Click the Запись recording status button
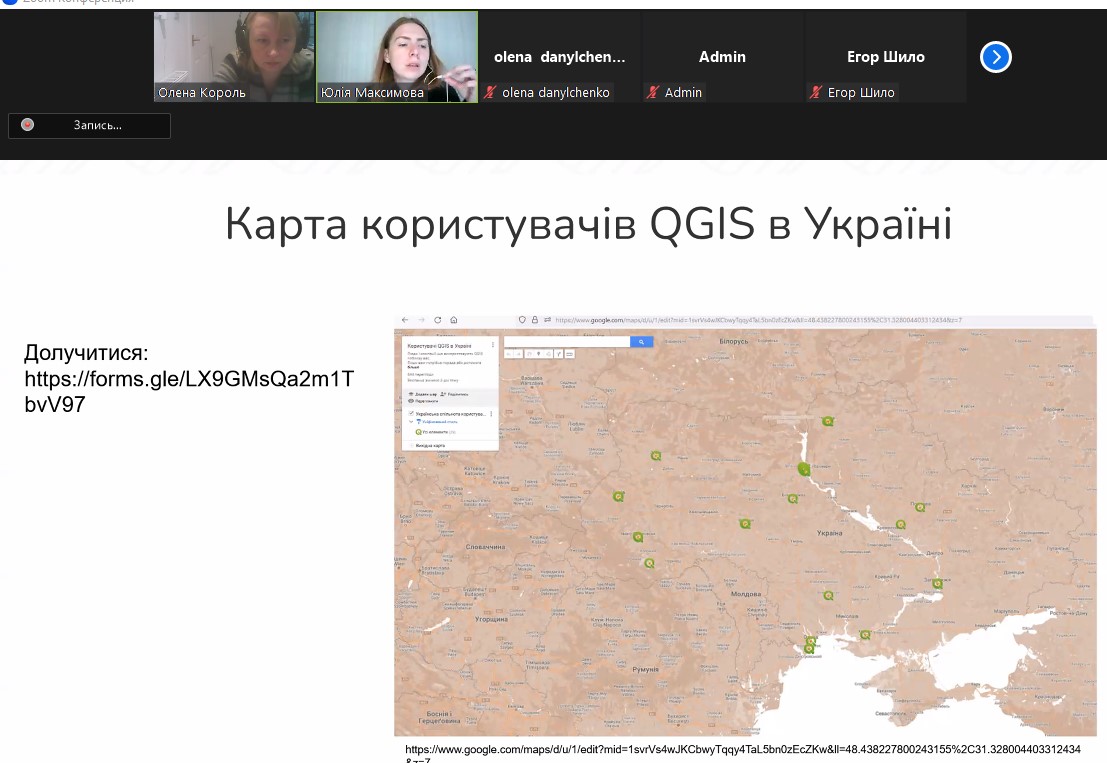This screenshot has width=1107, height=763. coord(90,125)
